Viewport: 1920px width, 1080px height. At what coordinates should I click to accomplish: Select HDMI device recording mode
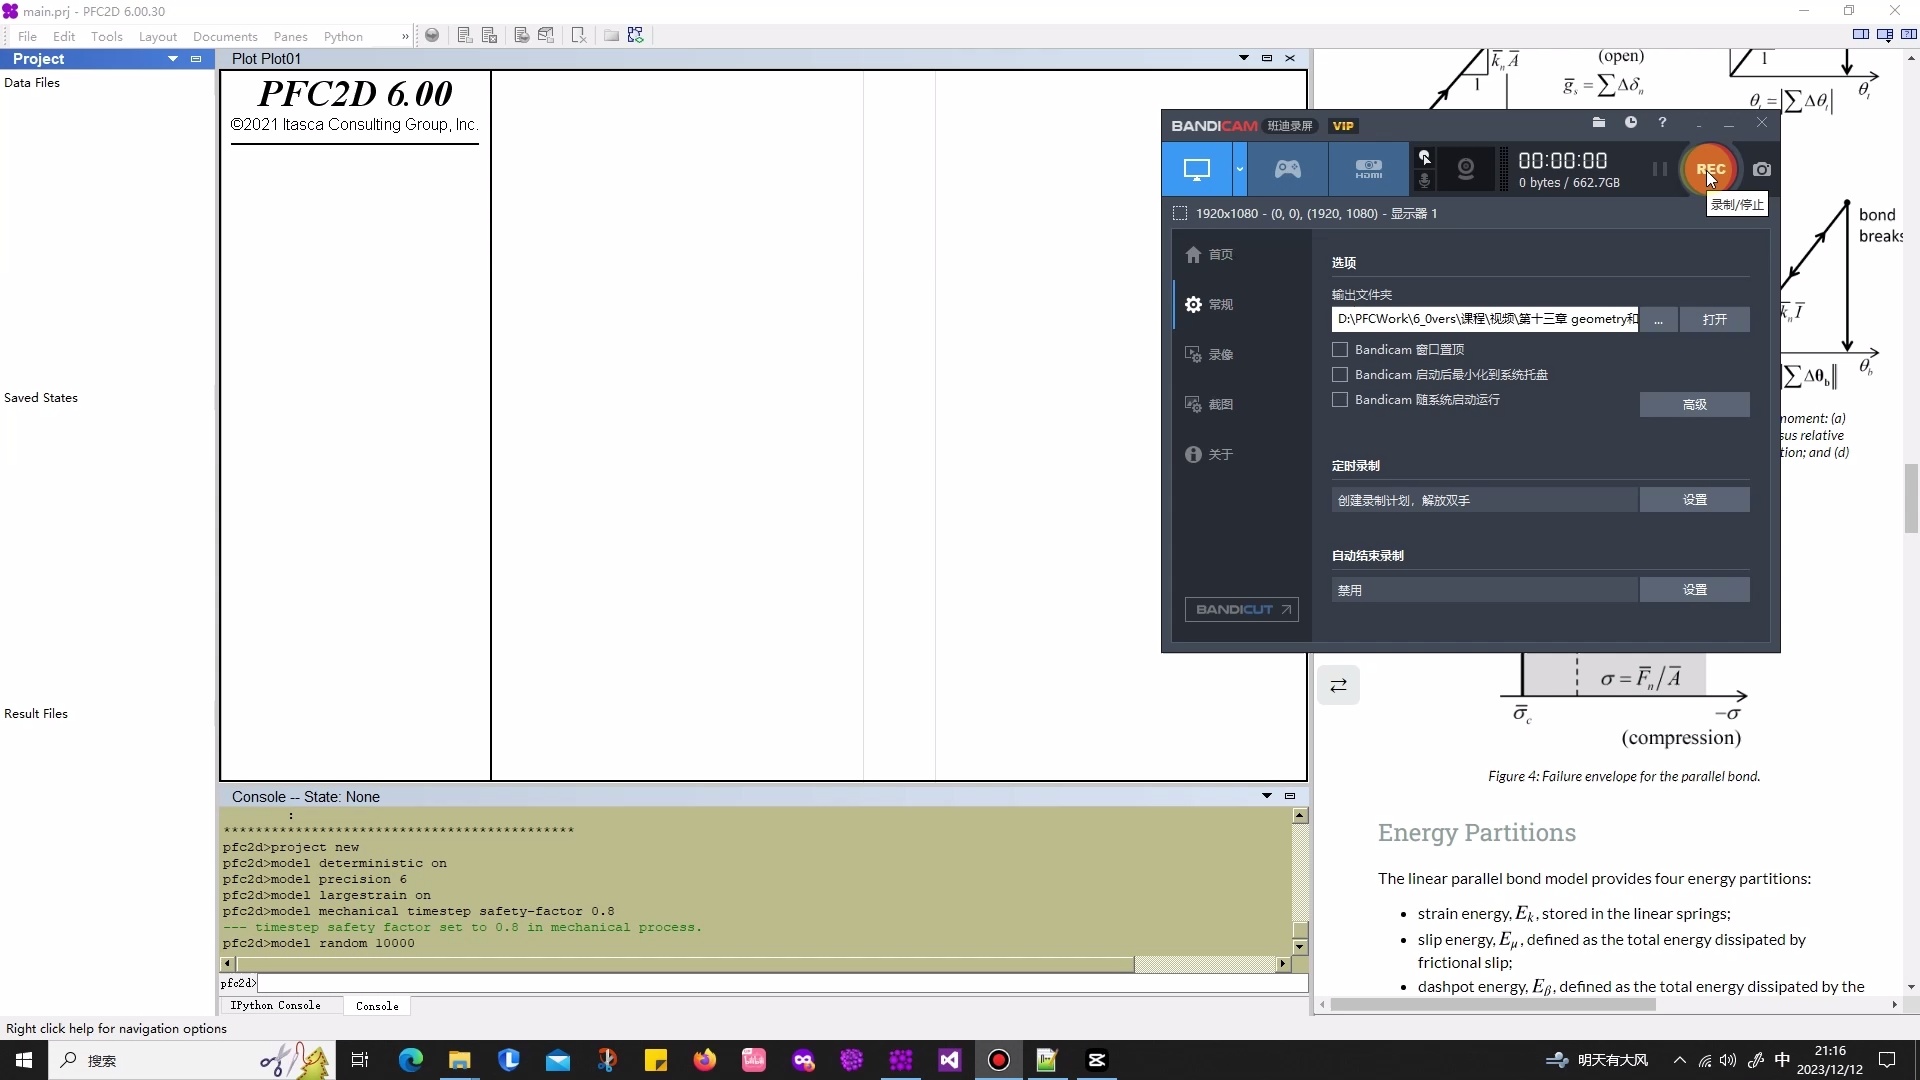tap(1368, 169)
